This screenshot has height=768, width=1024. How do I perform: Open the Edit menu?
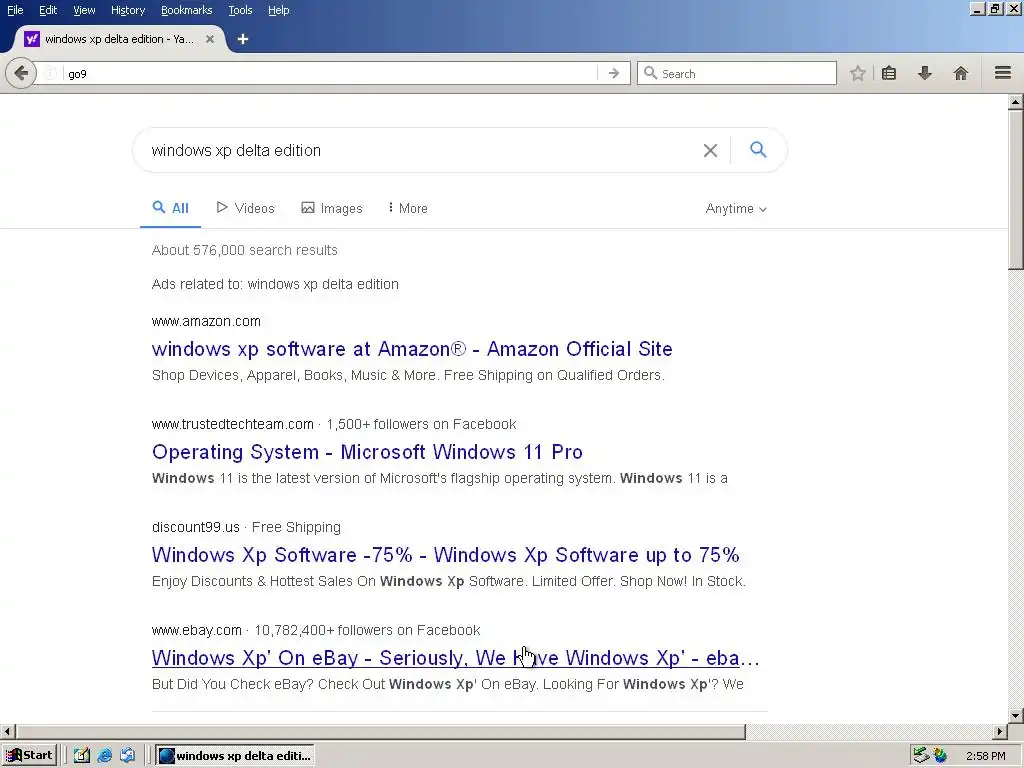(x=48, y=10)
